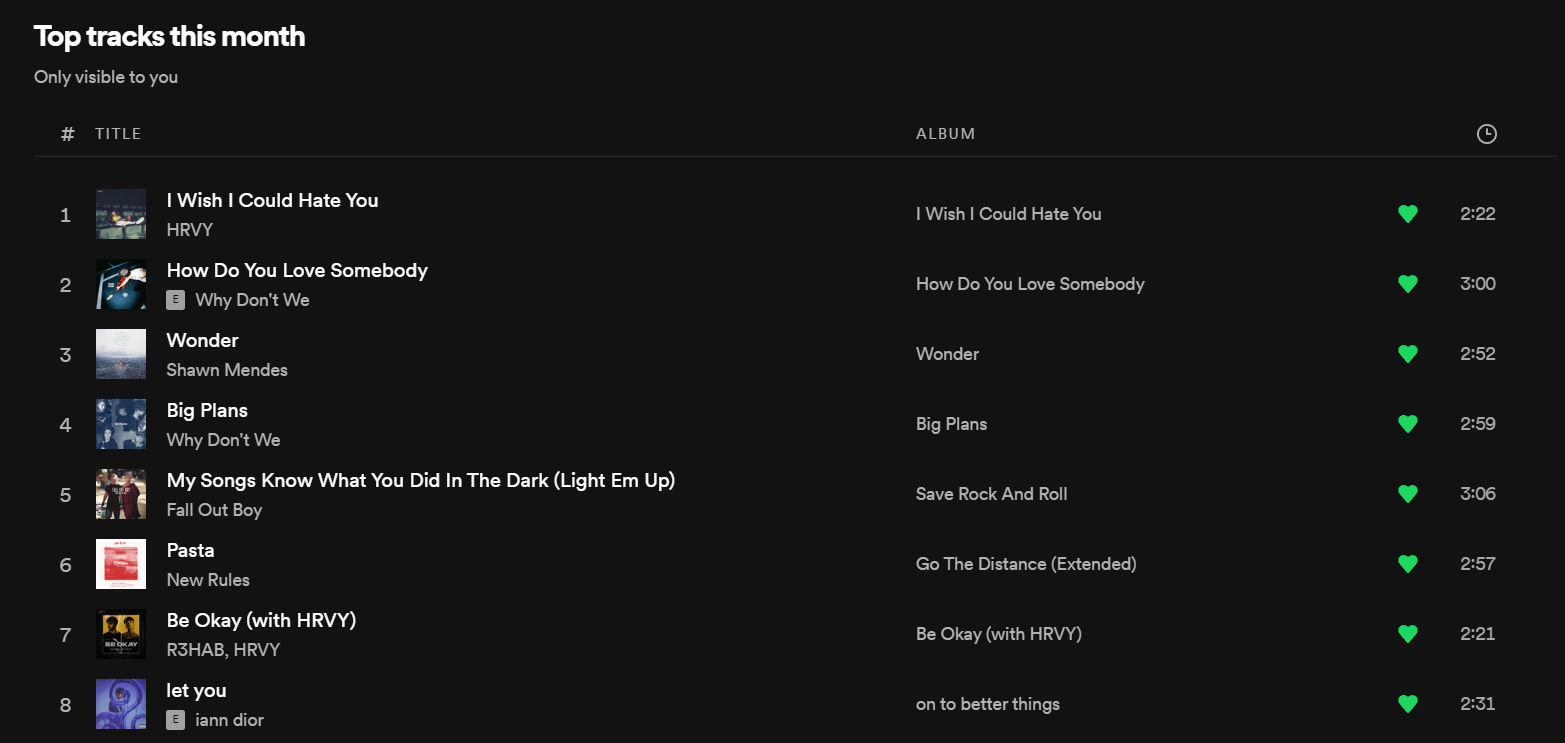Open HRVY artist page from track one
The image size is (1565, 743).
(190, 230)
